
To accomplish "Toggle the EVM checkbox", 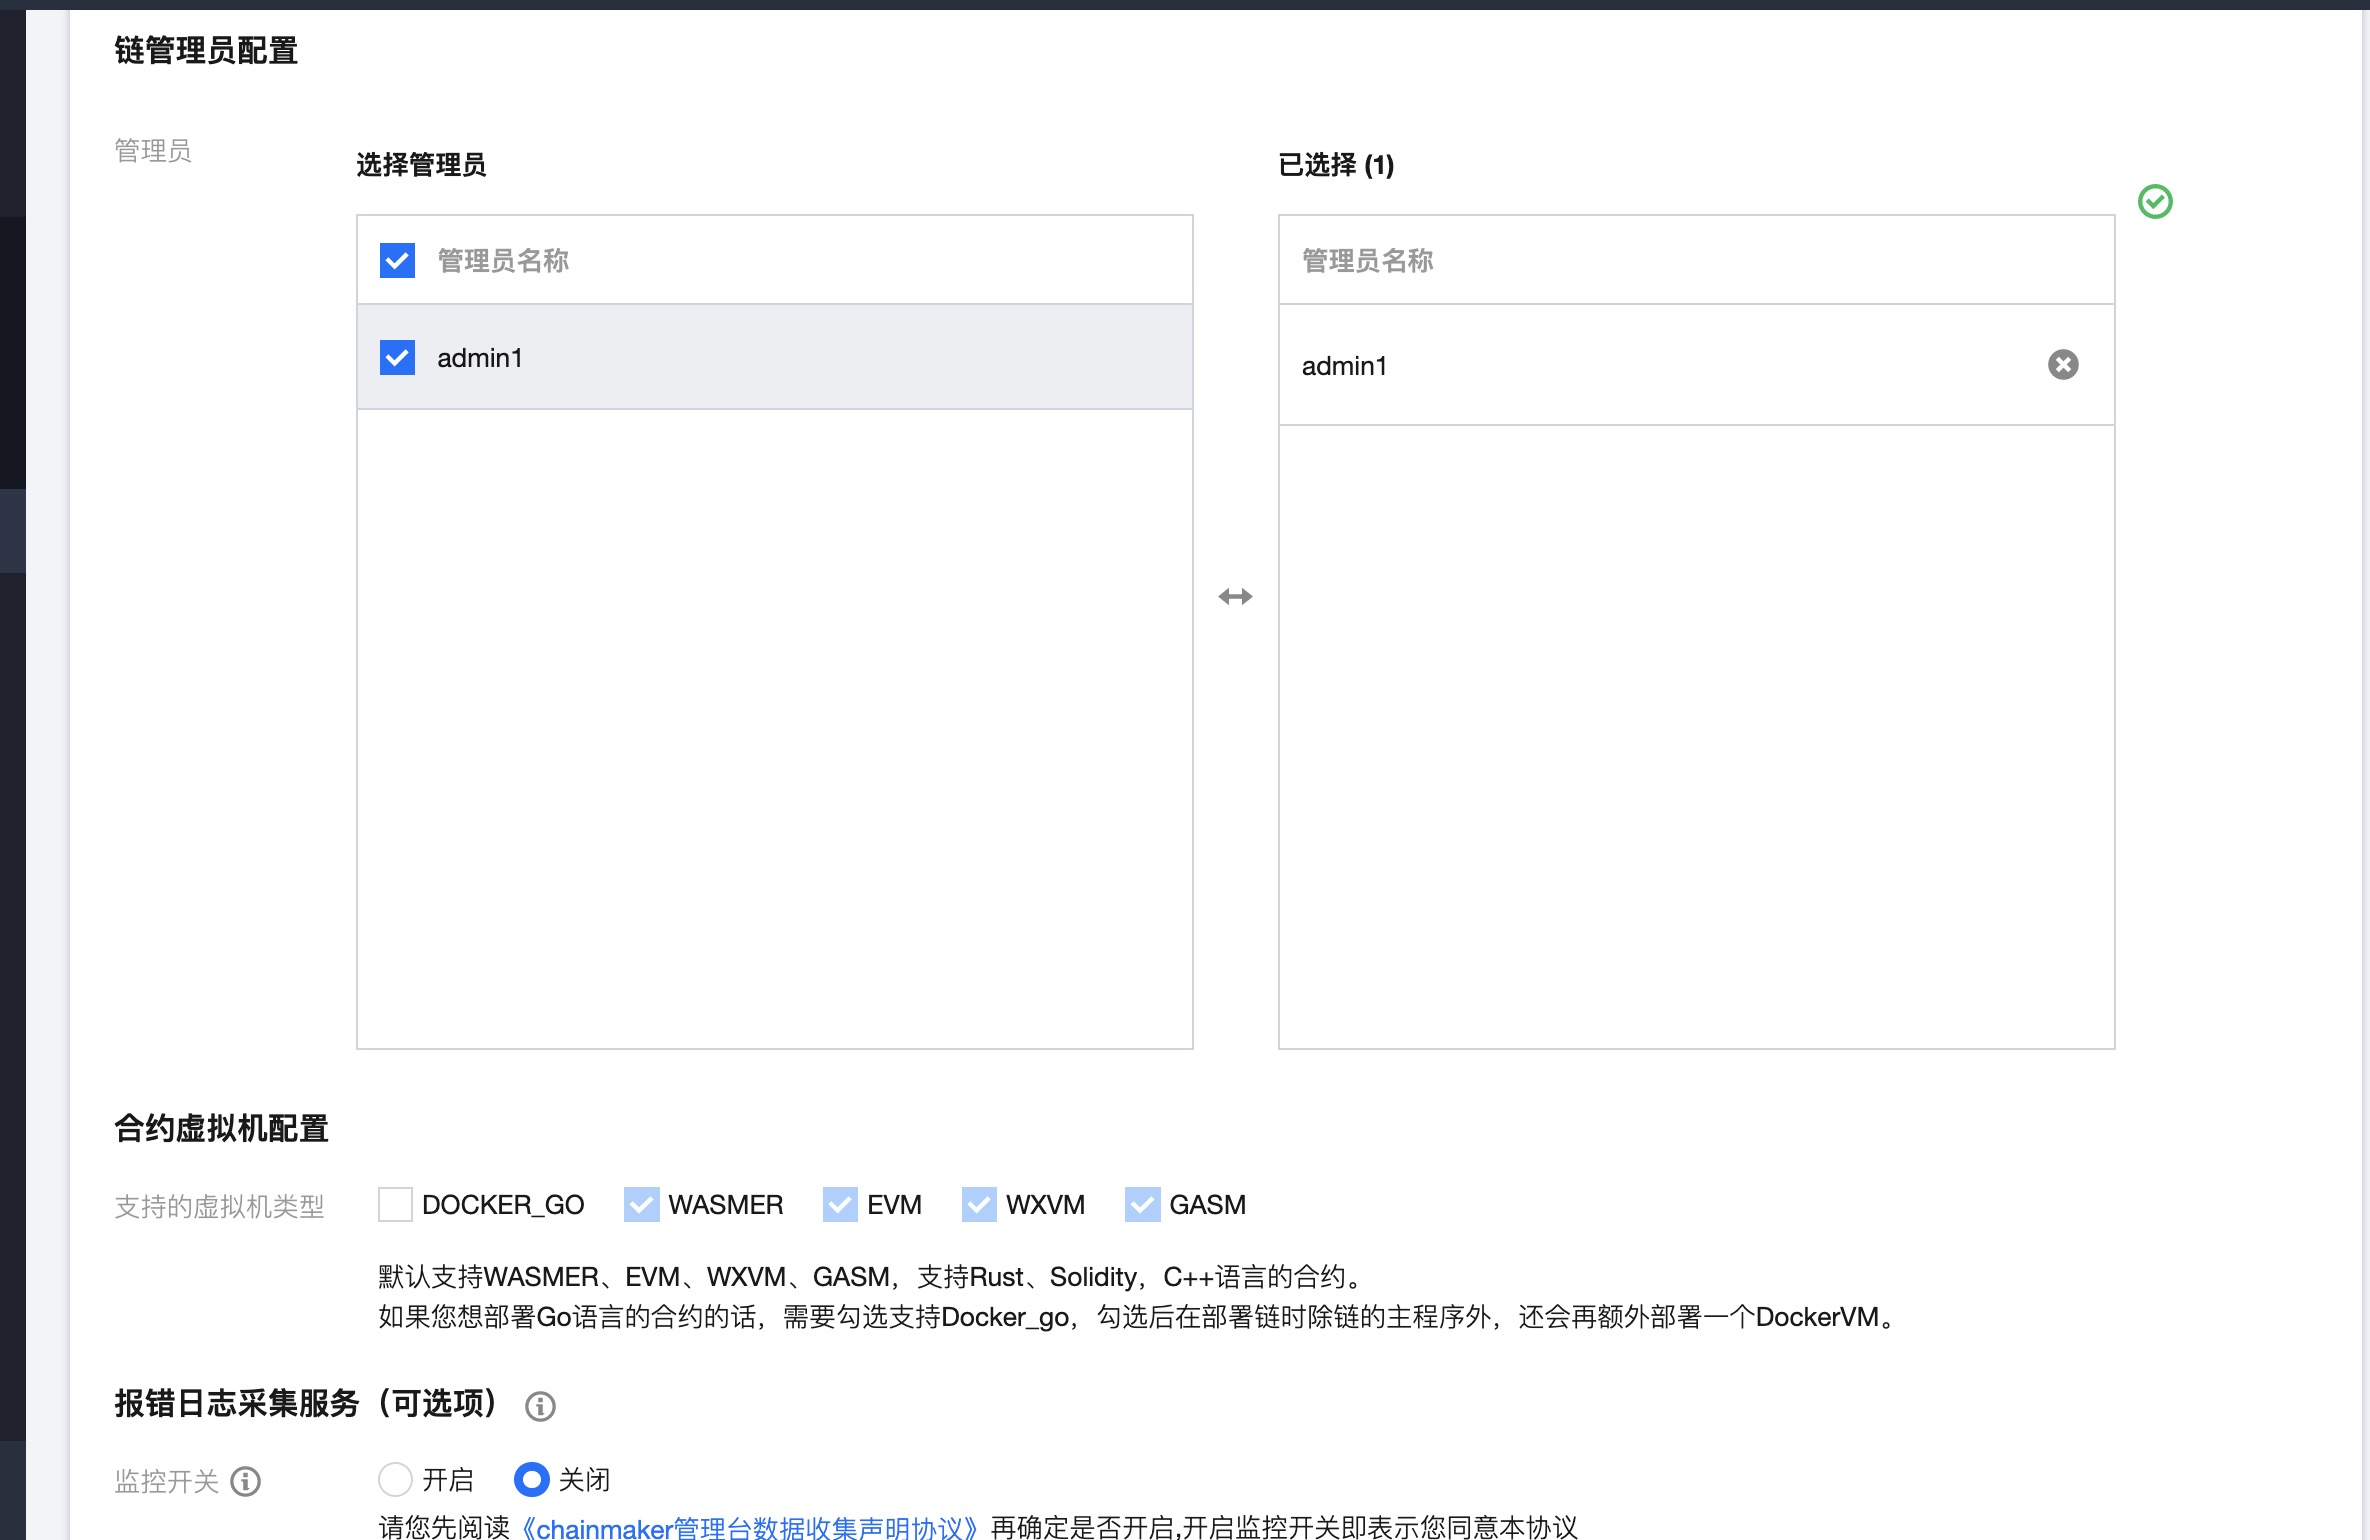I will [x=840, y=1204].
